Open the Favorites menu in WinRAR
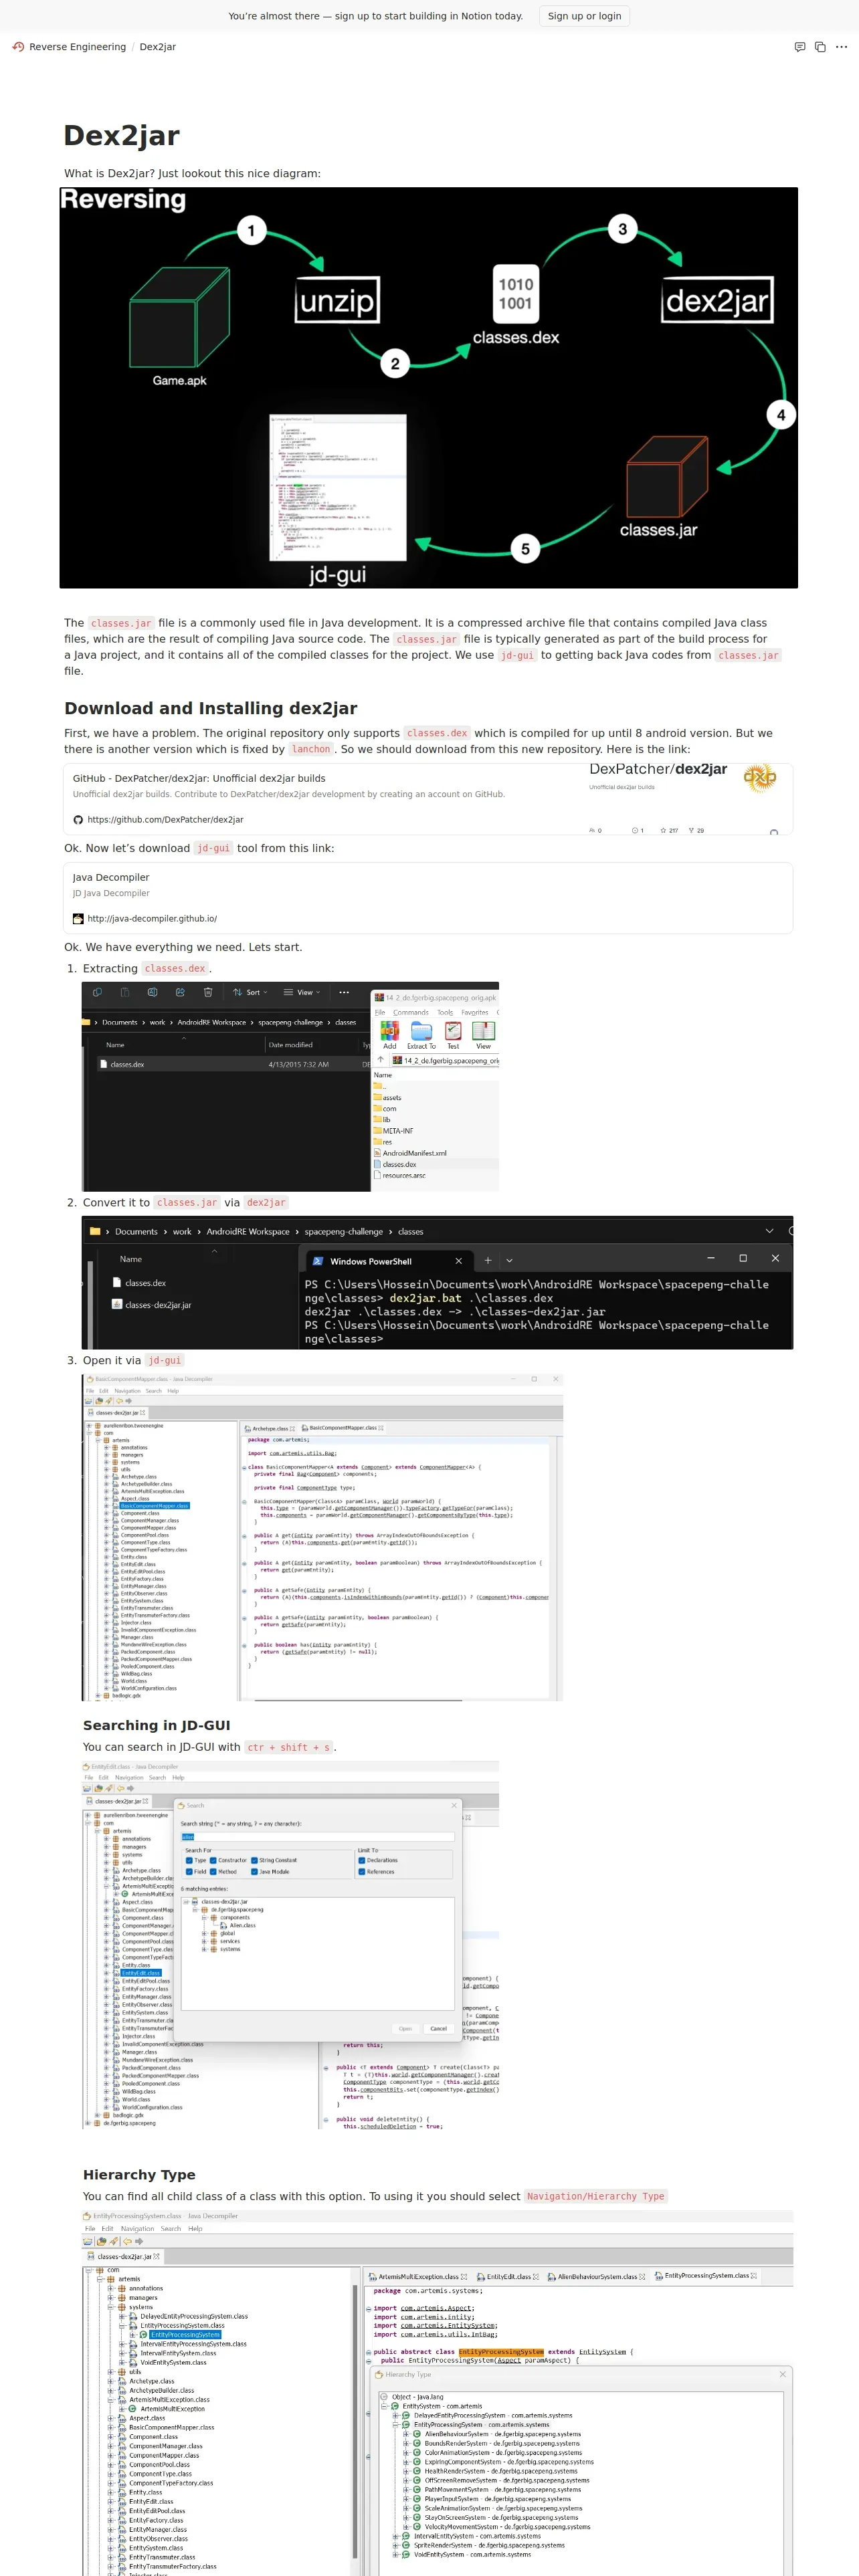This screenshot has width=859, height=2576. [475, 1012]
